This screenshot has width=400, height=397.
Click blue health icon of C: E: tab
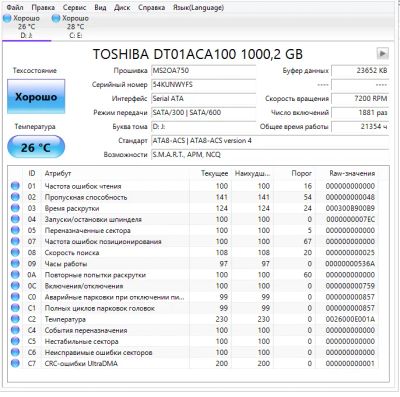tap(56, 19)
